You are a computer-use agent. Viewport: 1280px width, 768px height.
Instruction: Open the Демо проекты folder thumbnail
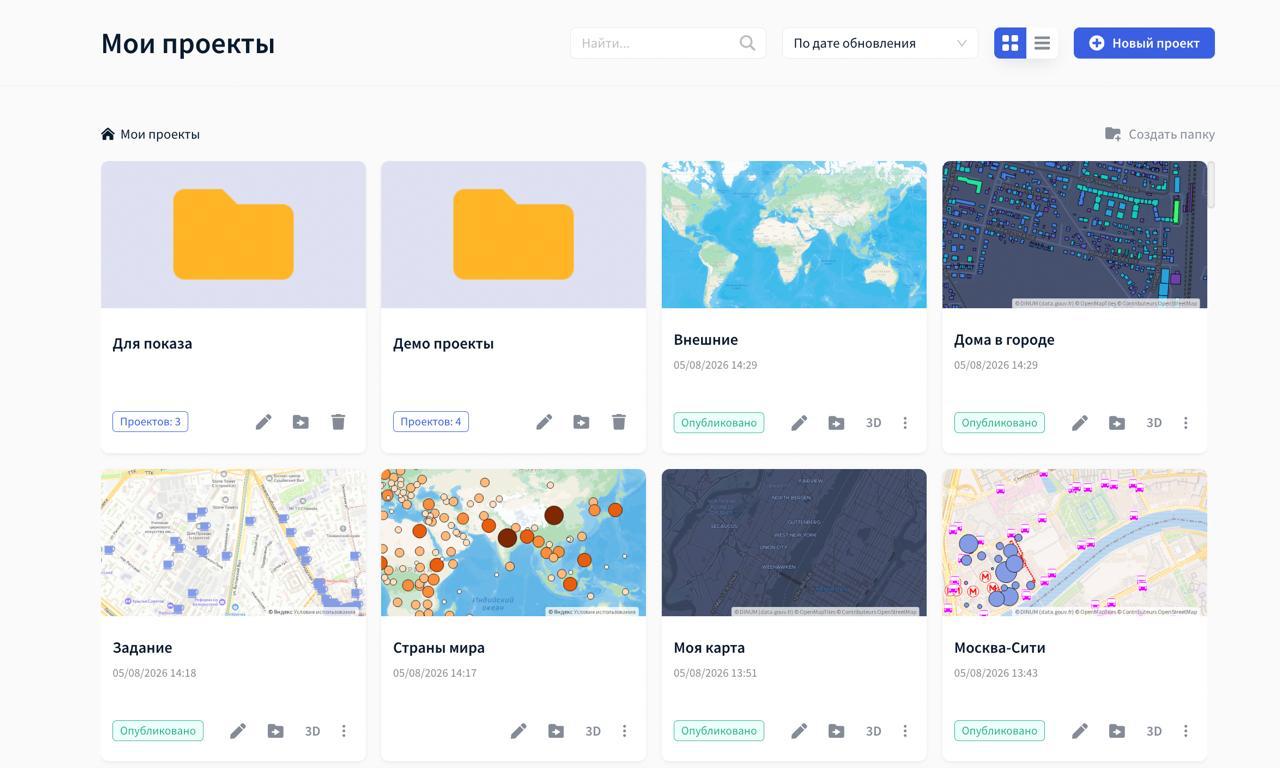pyautogui.click(x=513, y=235)
